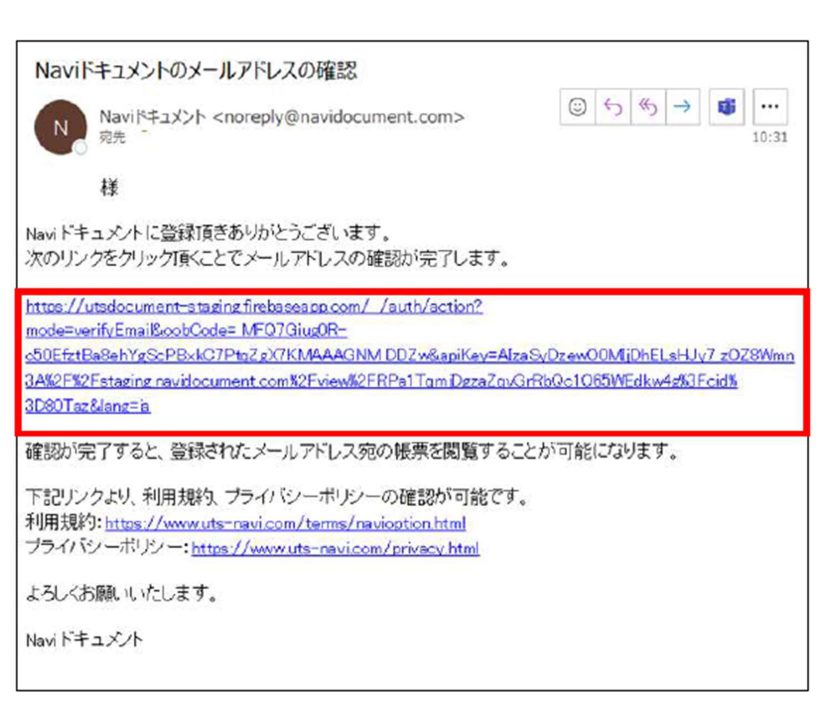Share the email to Microsoft Teams

tap(727, 108)
